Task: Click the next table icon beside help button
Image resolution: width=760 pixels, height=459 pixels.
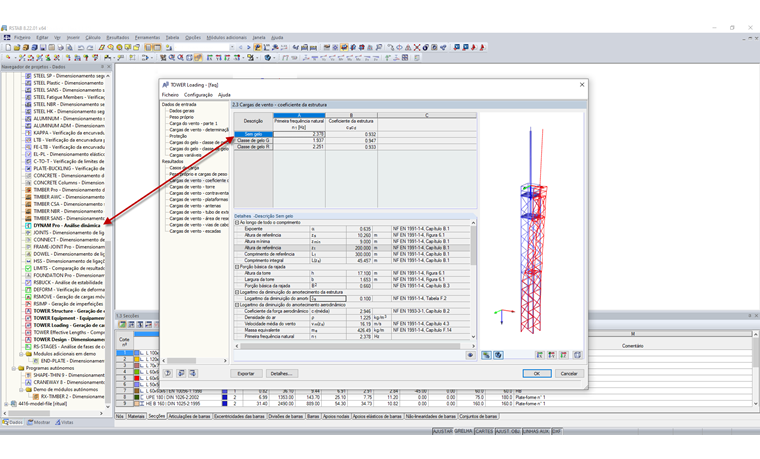Action: 192,373
